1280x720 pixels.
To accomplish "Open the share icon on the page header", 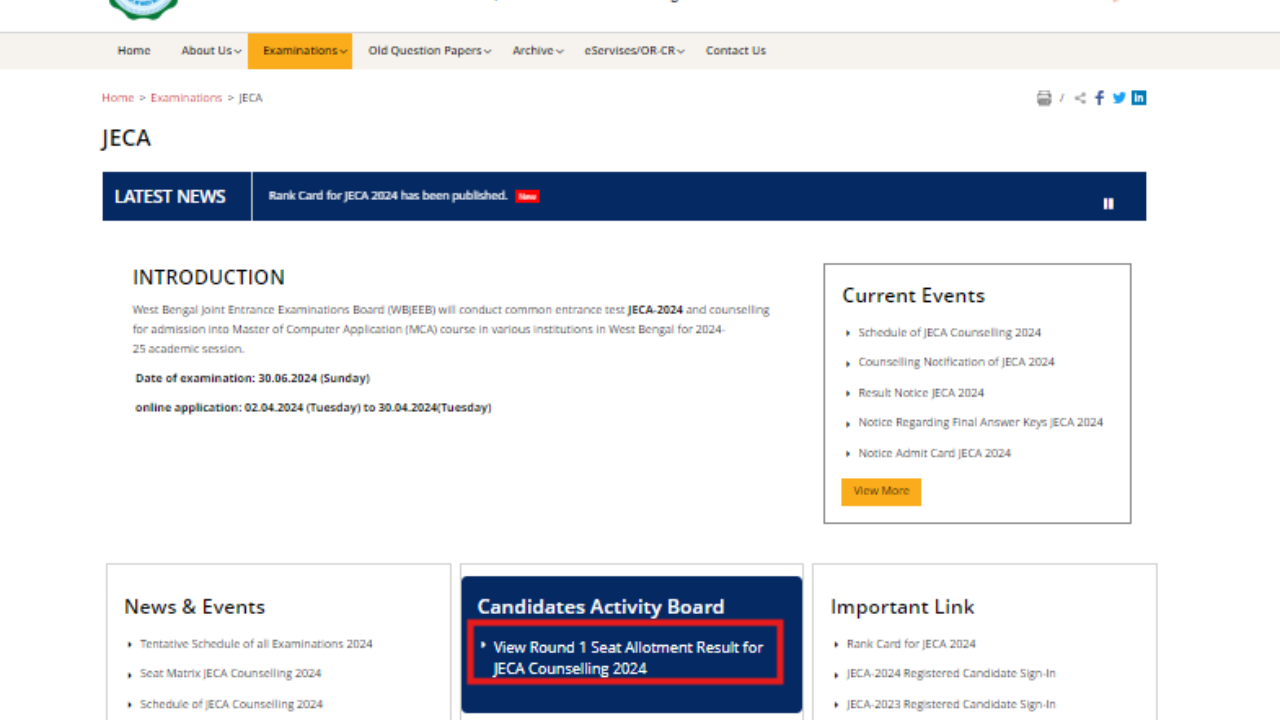I will pyautogui.click(x=1079, y=97).
